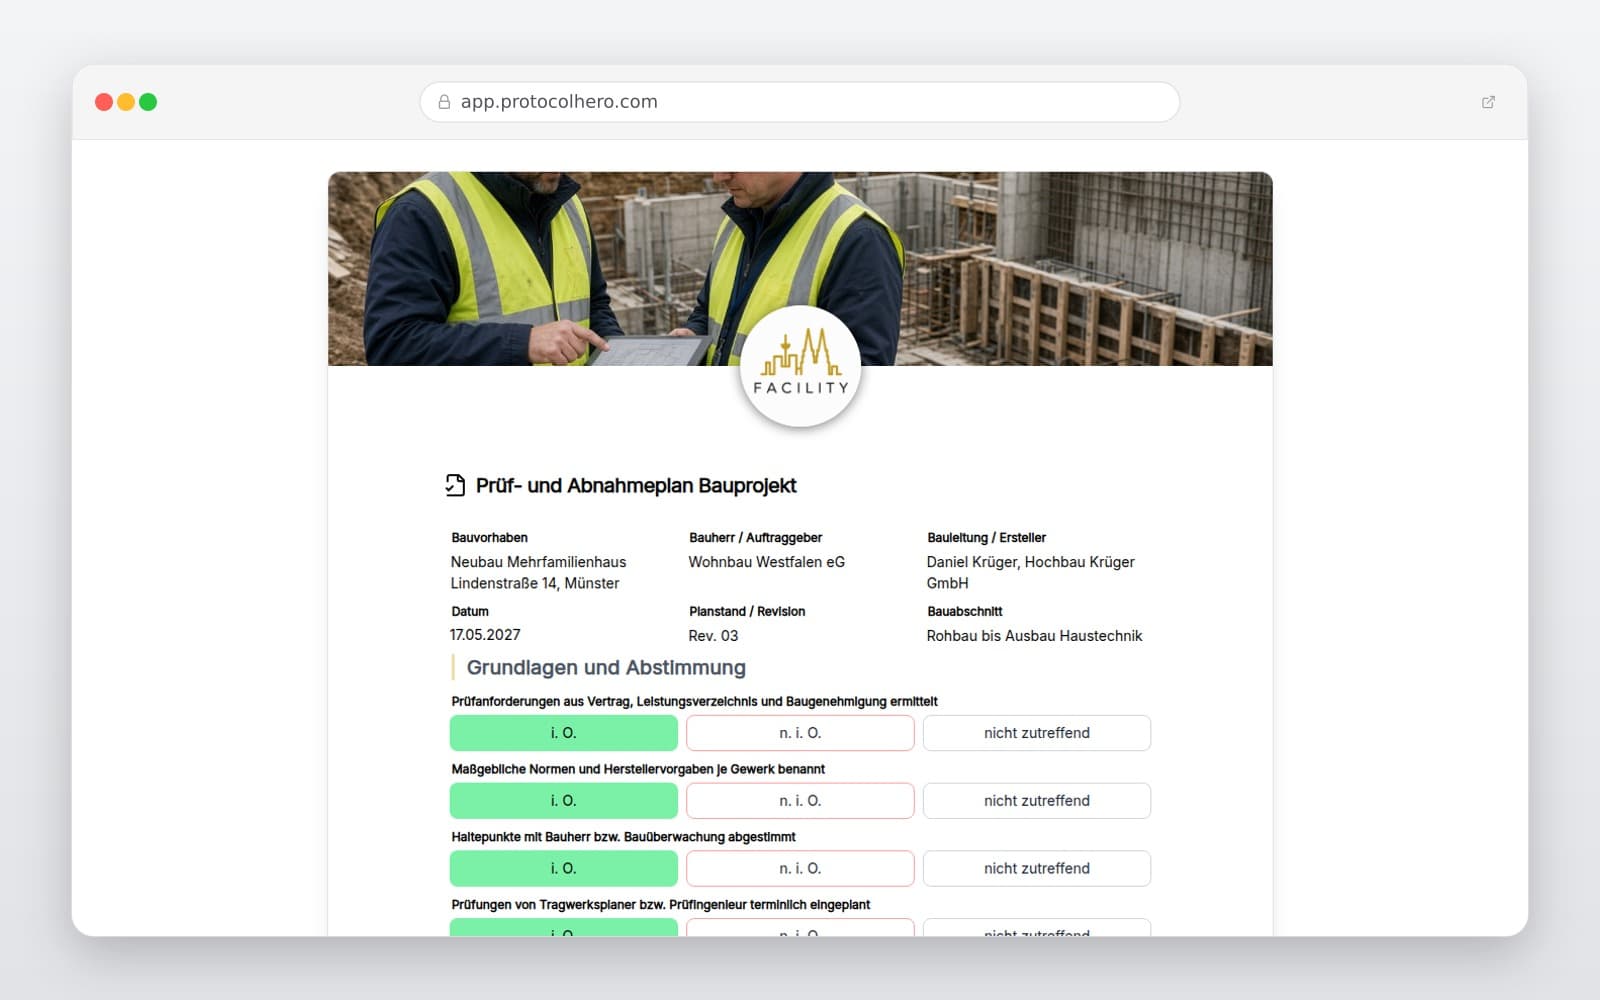Click the text Neubau Mehrfamilienhaus Lindenstraße 14
Screen dimensions: 1600x1000
[538, 573]
